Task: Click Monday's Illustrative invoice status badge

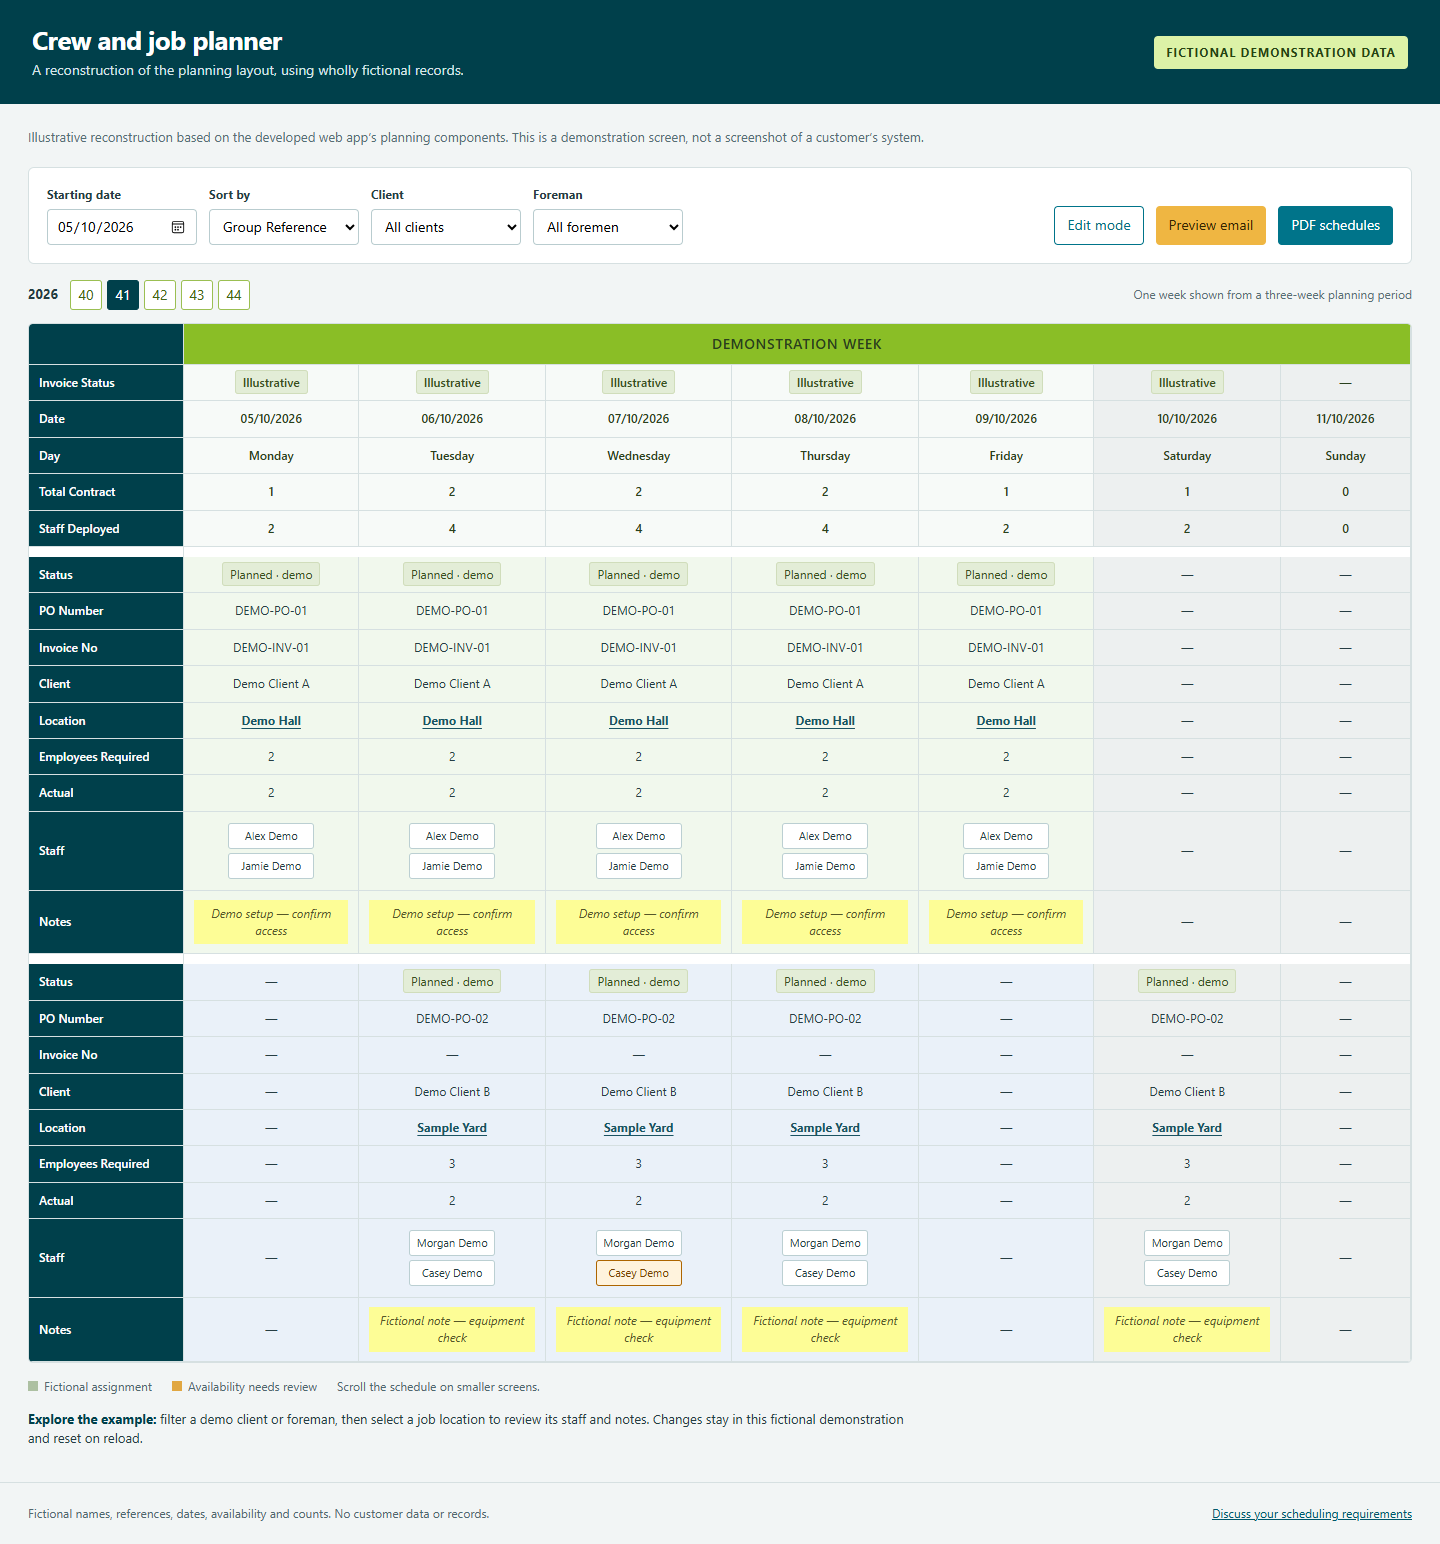Action: tap(271, 383)
